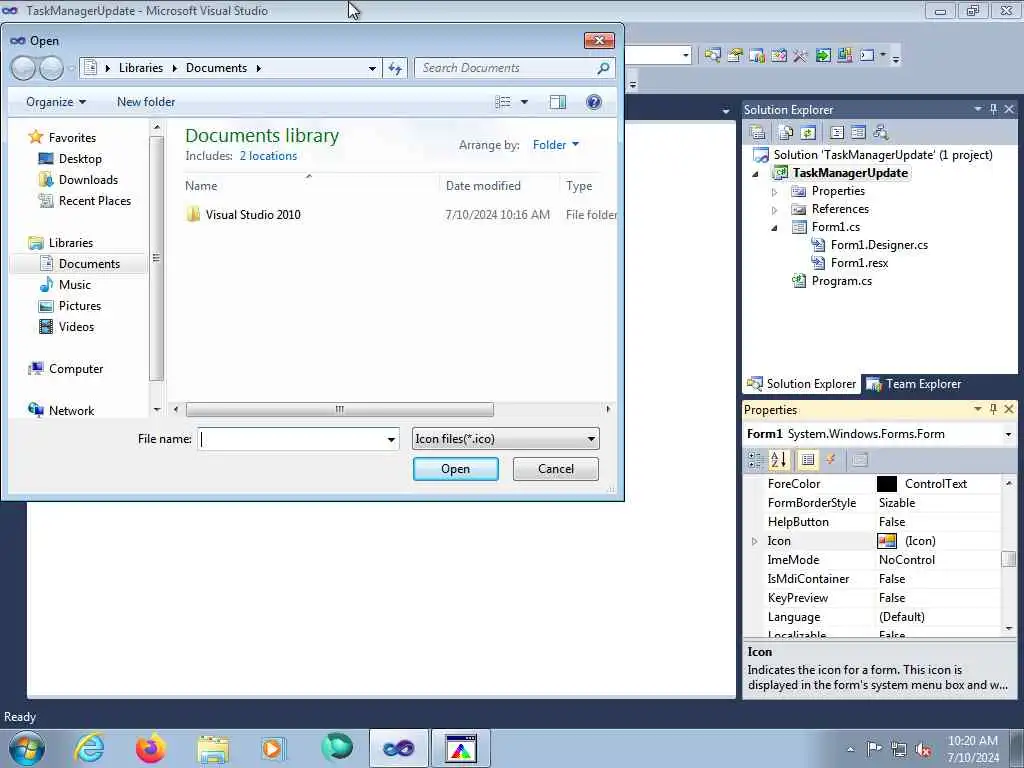The image size is (1024, 768).
Task: Select Downloads in the navigation pane
Action: click(x=88, y=180)
